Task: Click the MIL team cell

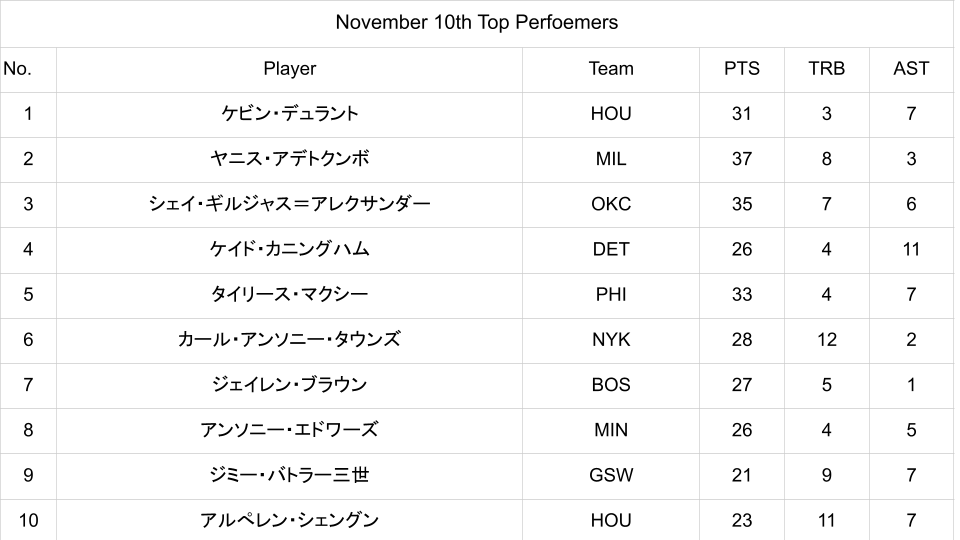Action: [611, 159]
